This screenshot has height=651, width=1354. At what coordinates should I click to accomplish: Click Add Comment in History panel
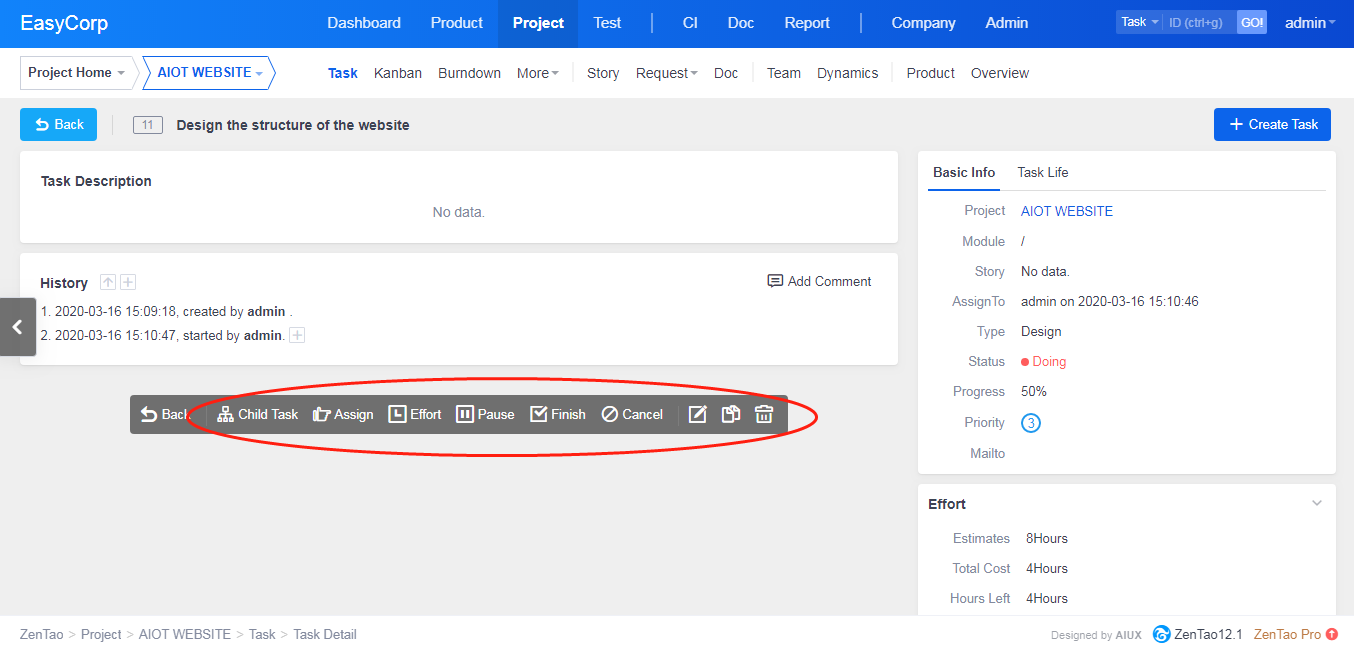[x=819, y=281]
